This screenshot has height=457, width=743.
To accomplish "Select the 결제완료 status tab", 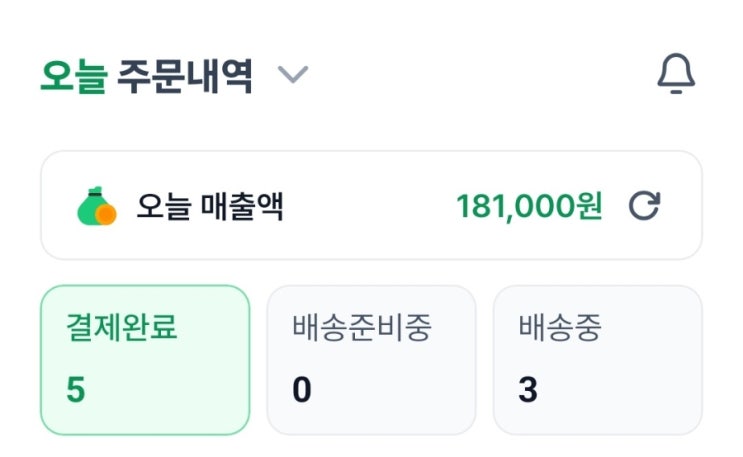I will 145,360.
